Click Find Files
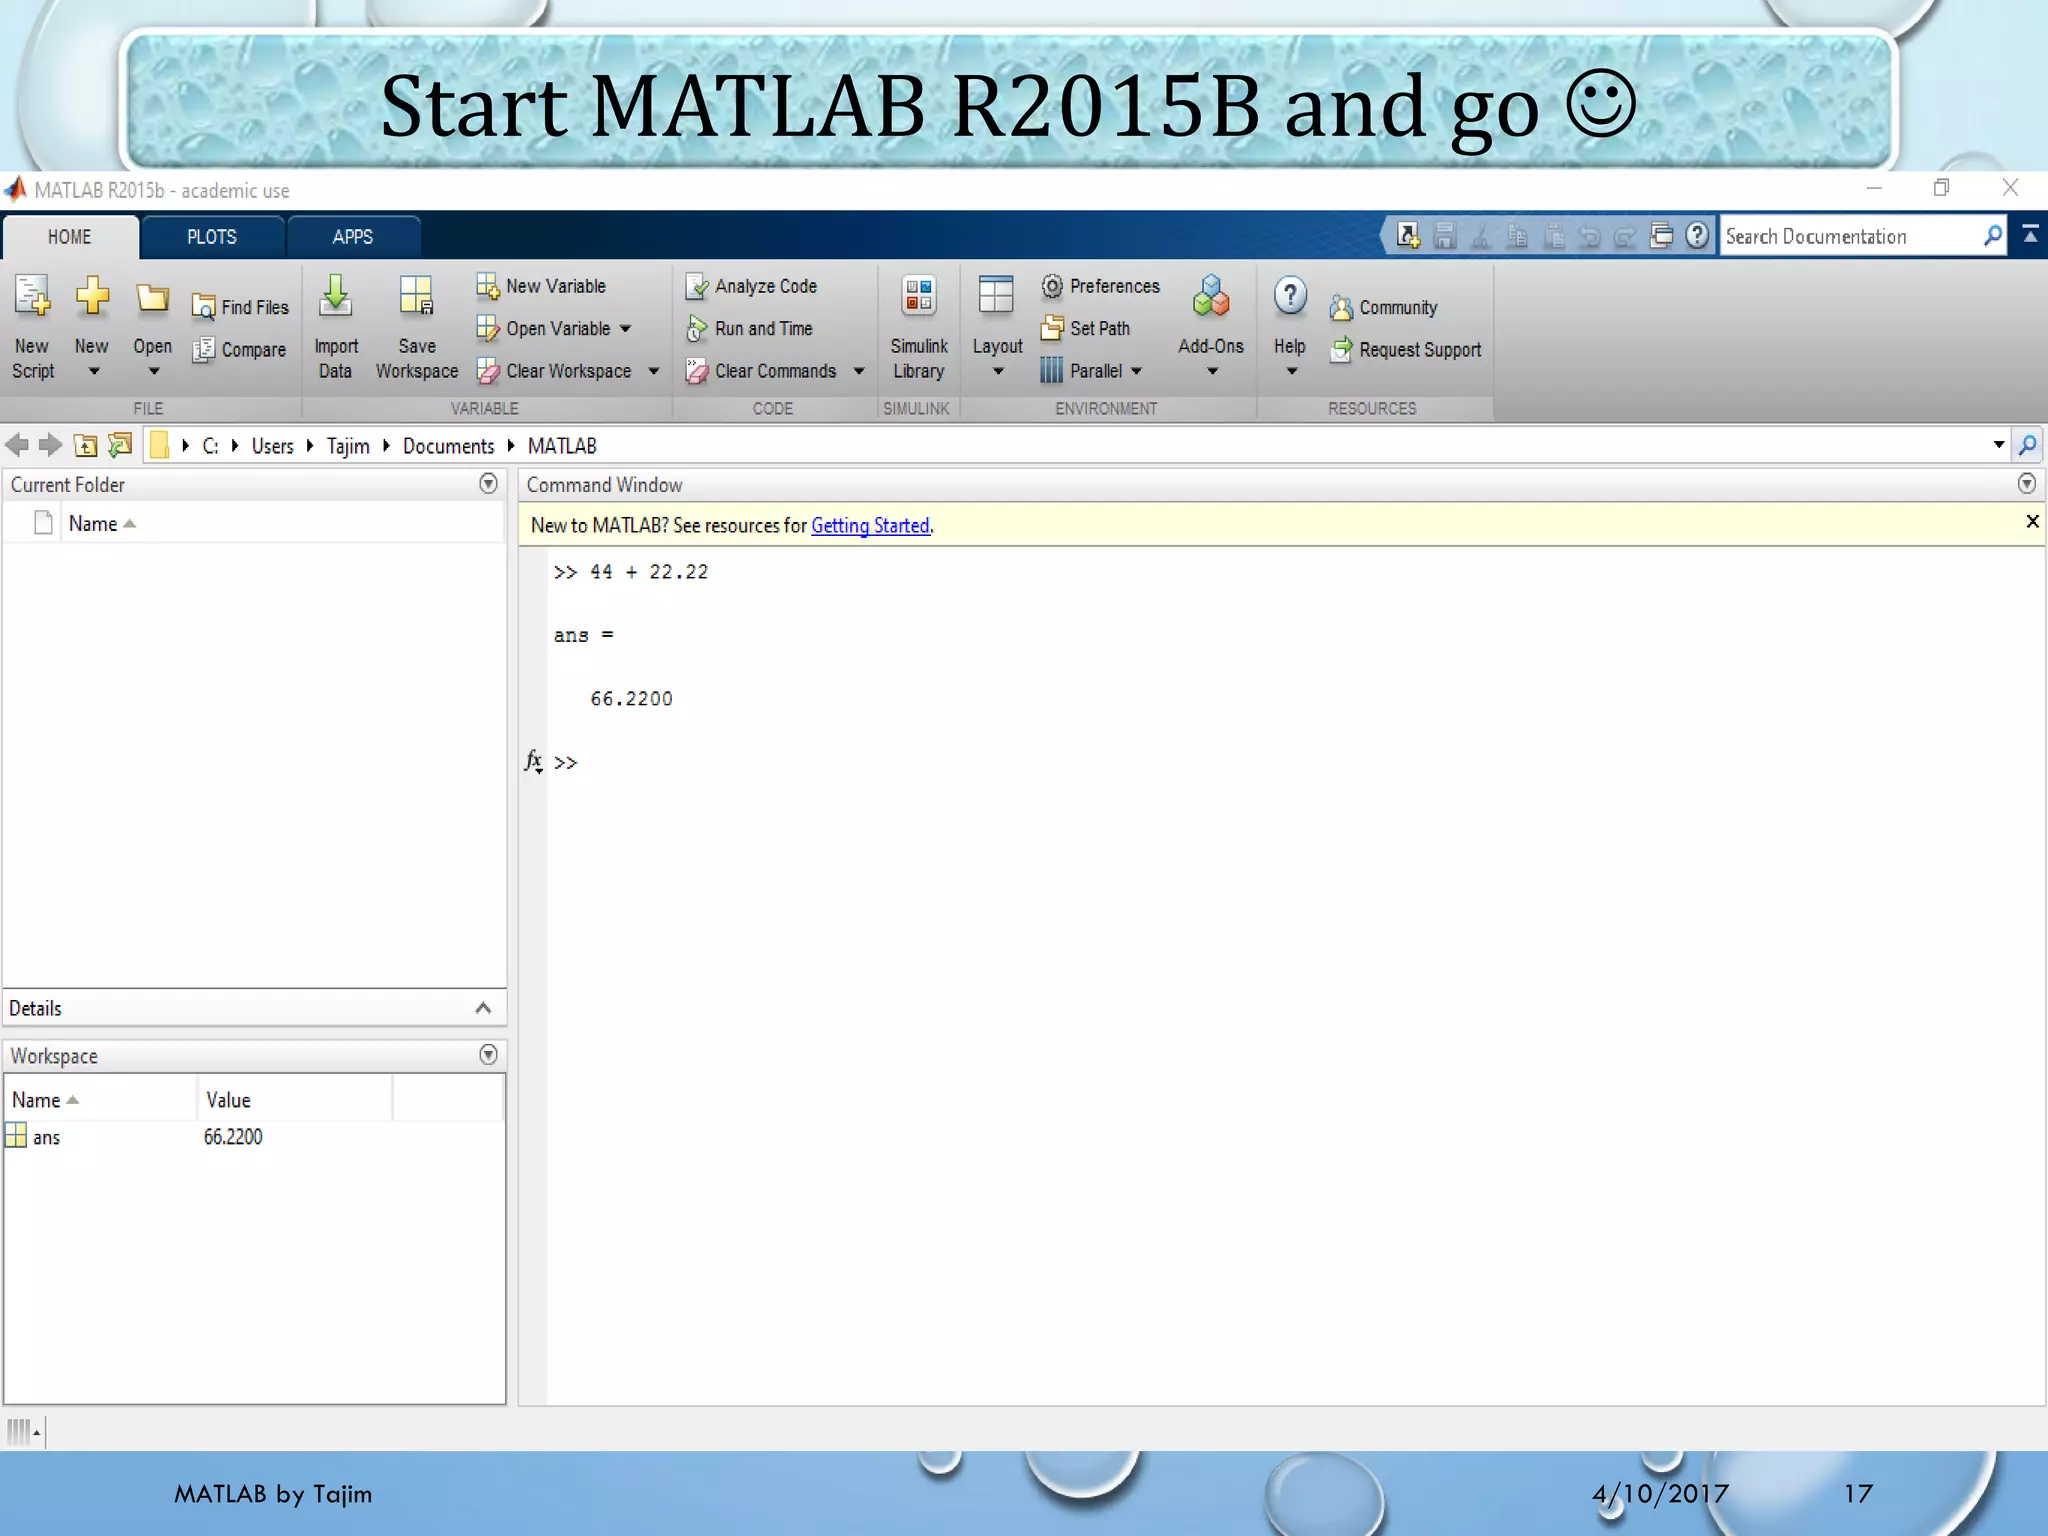 point(241,307)
